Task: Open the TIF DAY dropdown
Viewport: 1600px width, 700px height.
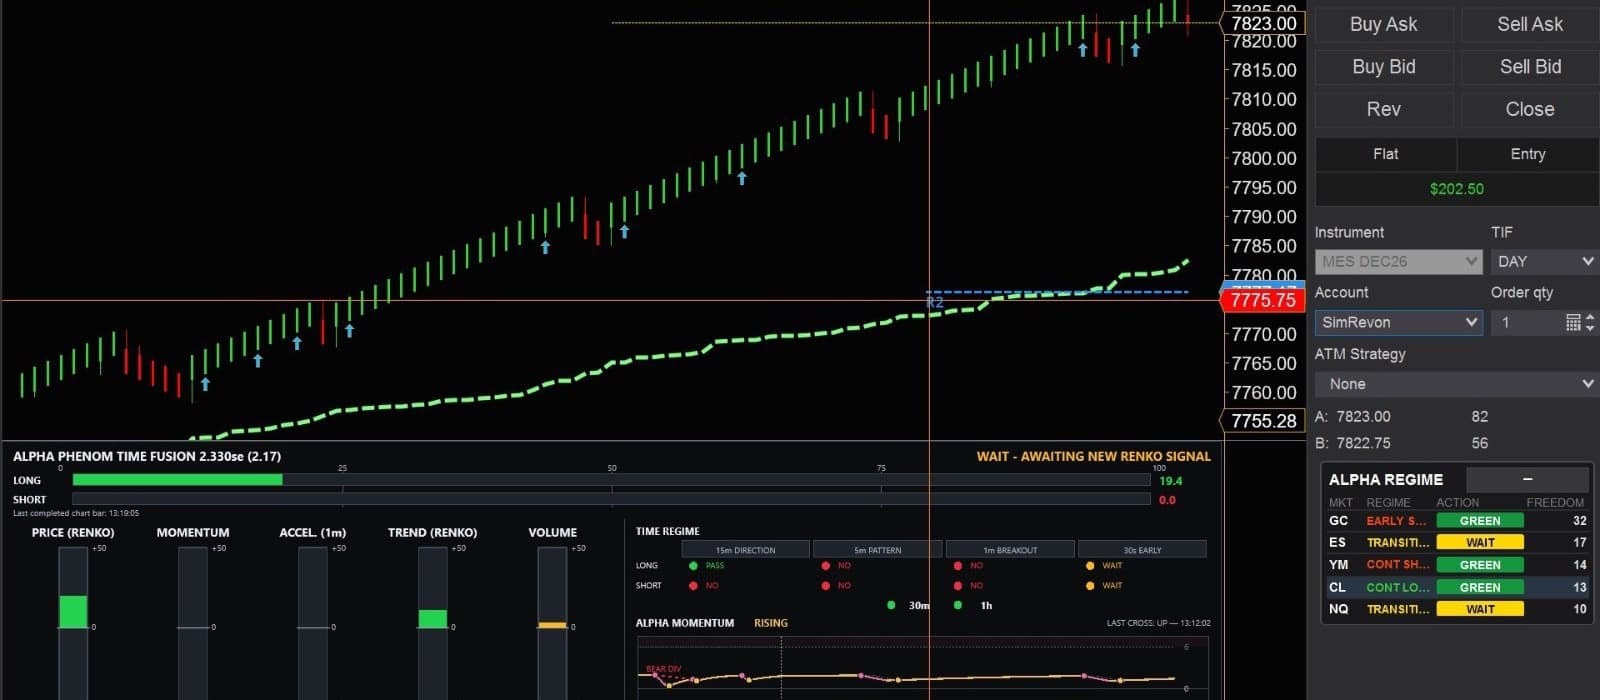Action: point(1545,261)
